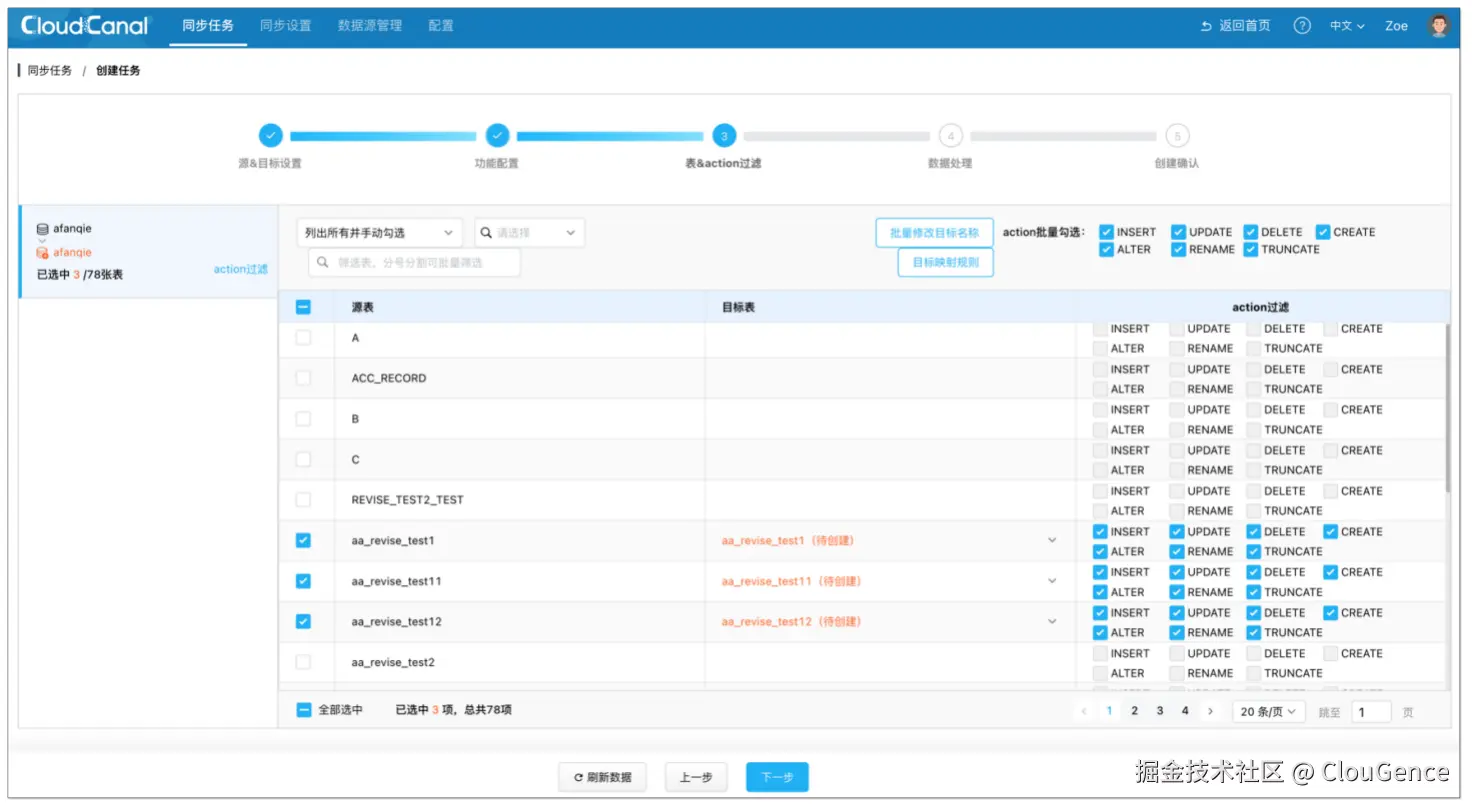Click the CloudCanal logo
The image size is (1472, 808).
tap(85, 26)
